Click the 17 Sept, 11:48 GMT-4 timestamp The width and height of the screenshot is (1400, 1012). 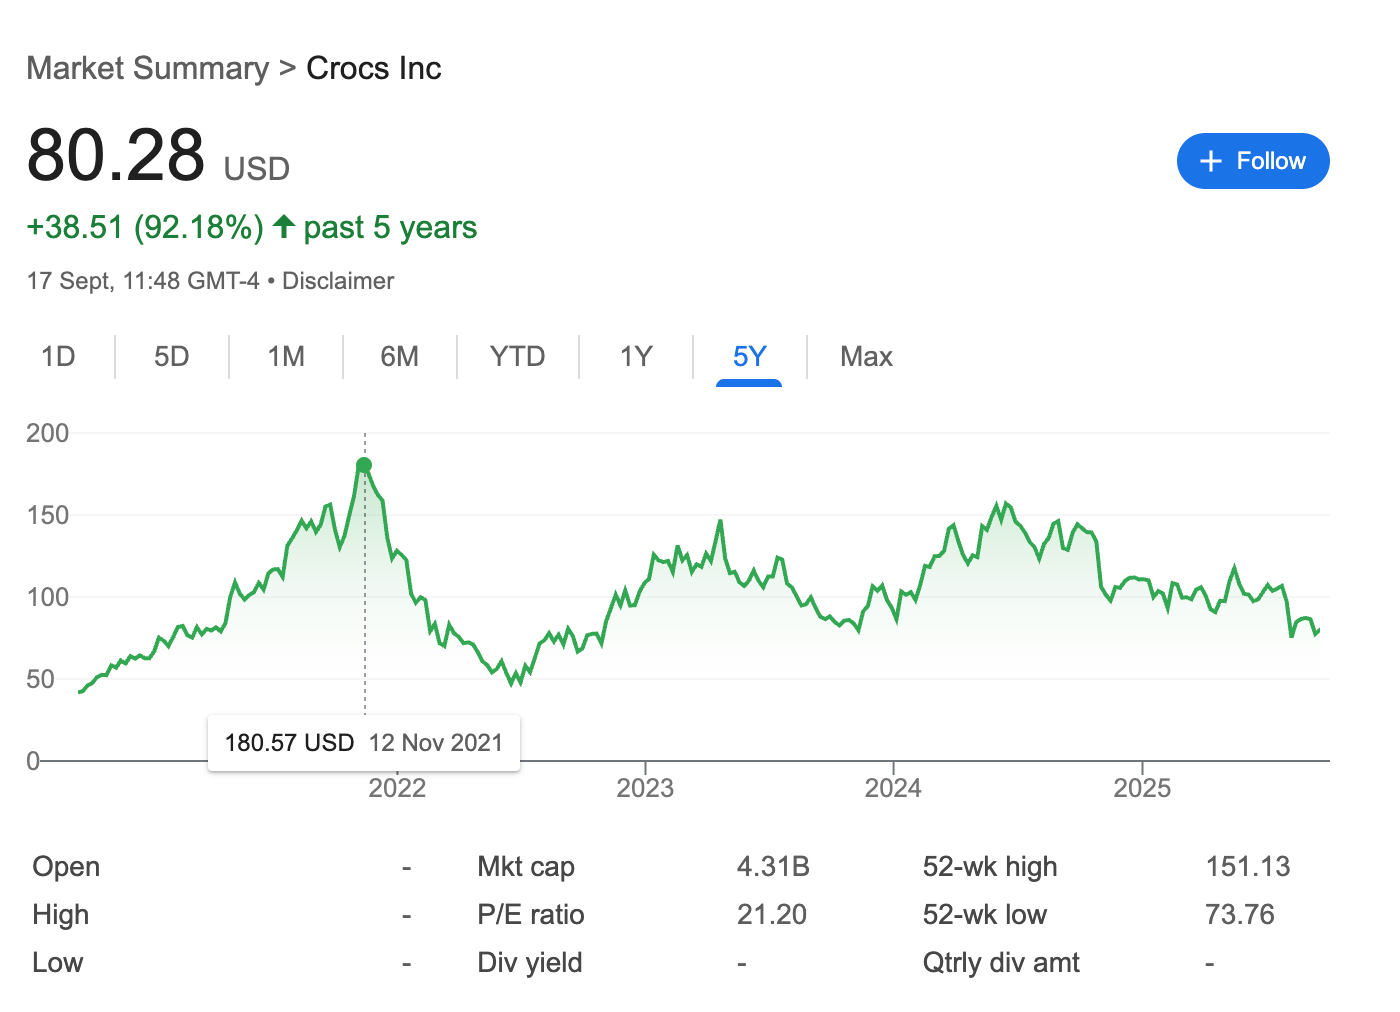143,281
